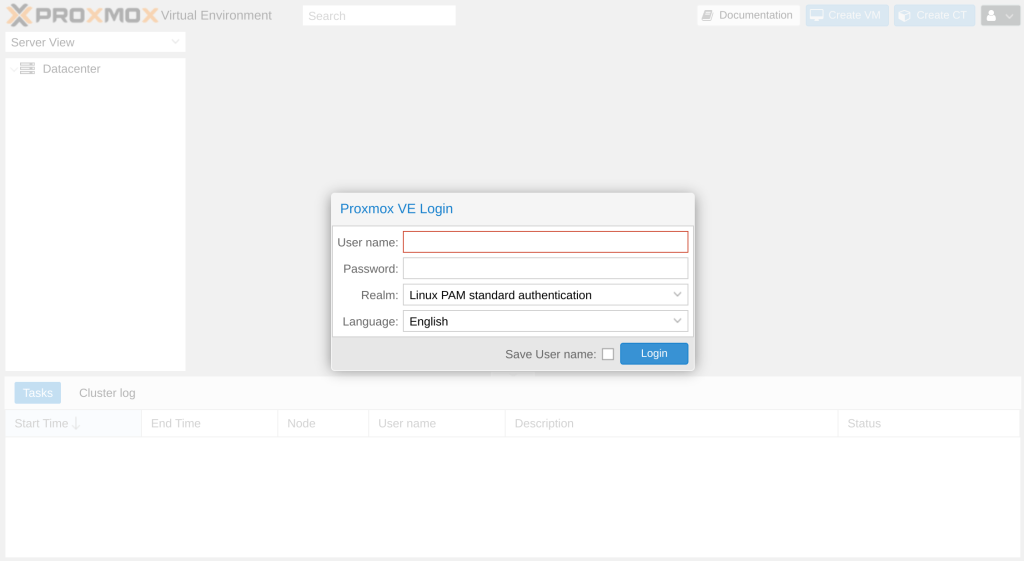Click the top Search box
Viewport: 1024px width, 561px height.
point(379,16)
